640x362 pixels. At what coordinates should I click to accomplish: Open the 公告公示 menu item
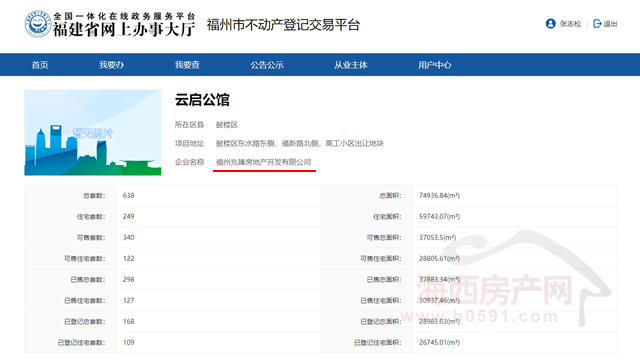pos(267,65)
